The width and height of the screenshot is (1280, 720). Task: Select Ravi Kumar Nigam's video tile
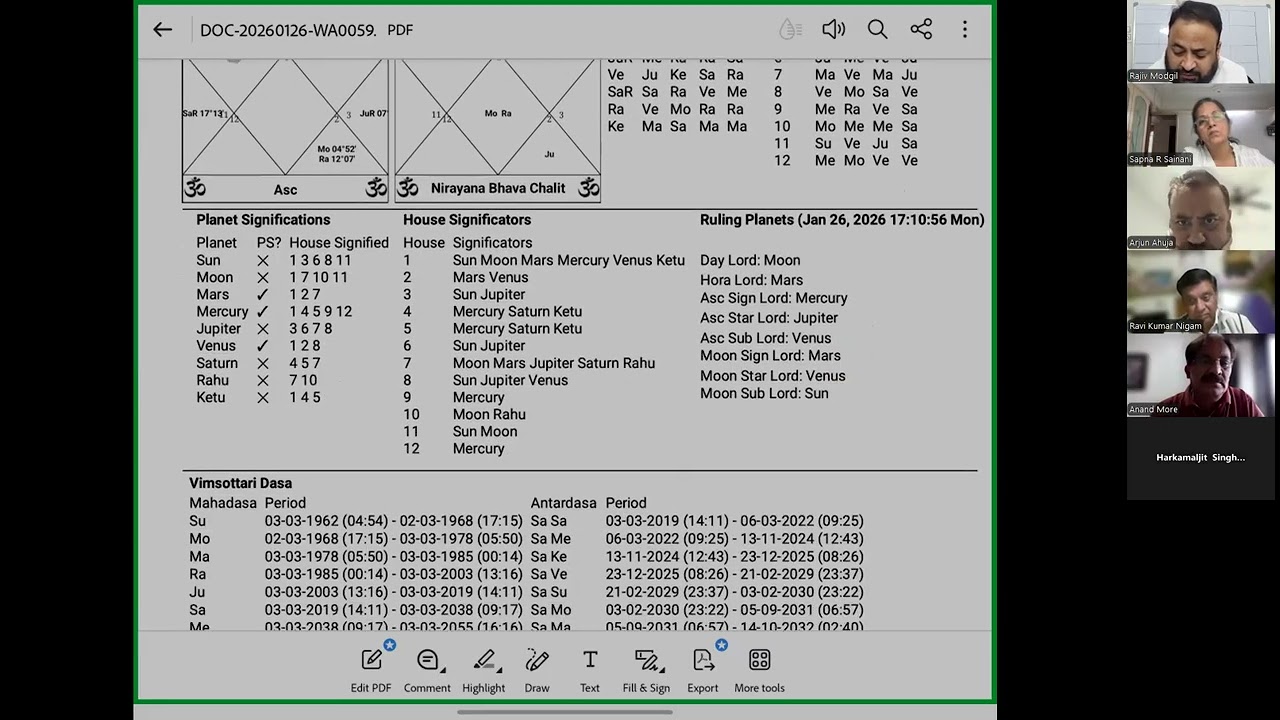click(x=1201, y=292)
